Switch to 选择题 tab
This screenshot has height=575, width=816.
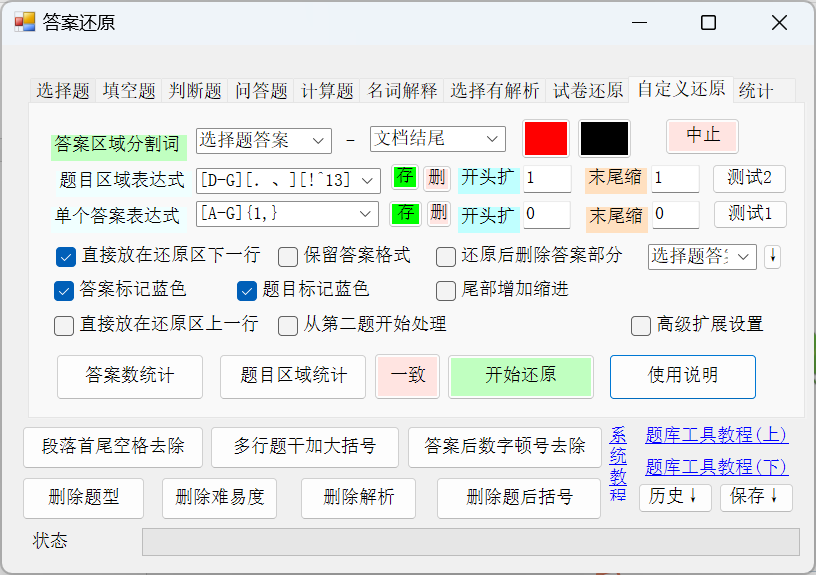tap(63, 91)
